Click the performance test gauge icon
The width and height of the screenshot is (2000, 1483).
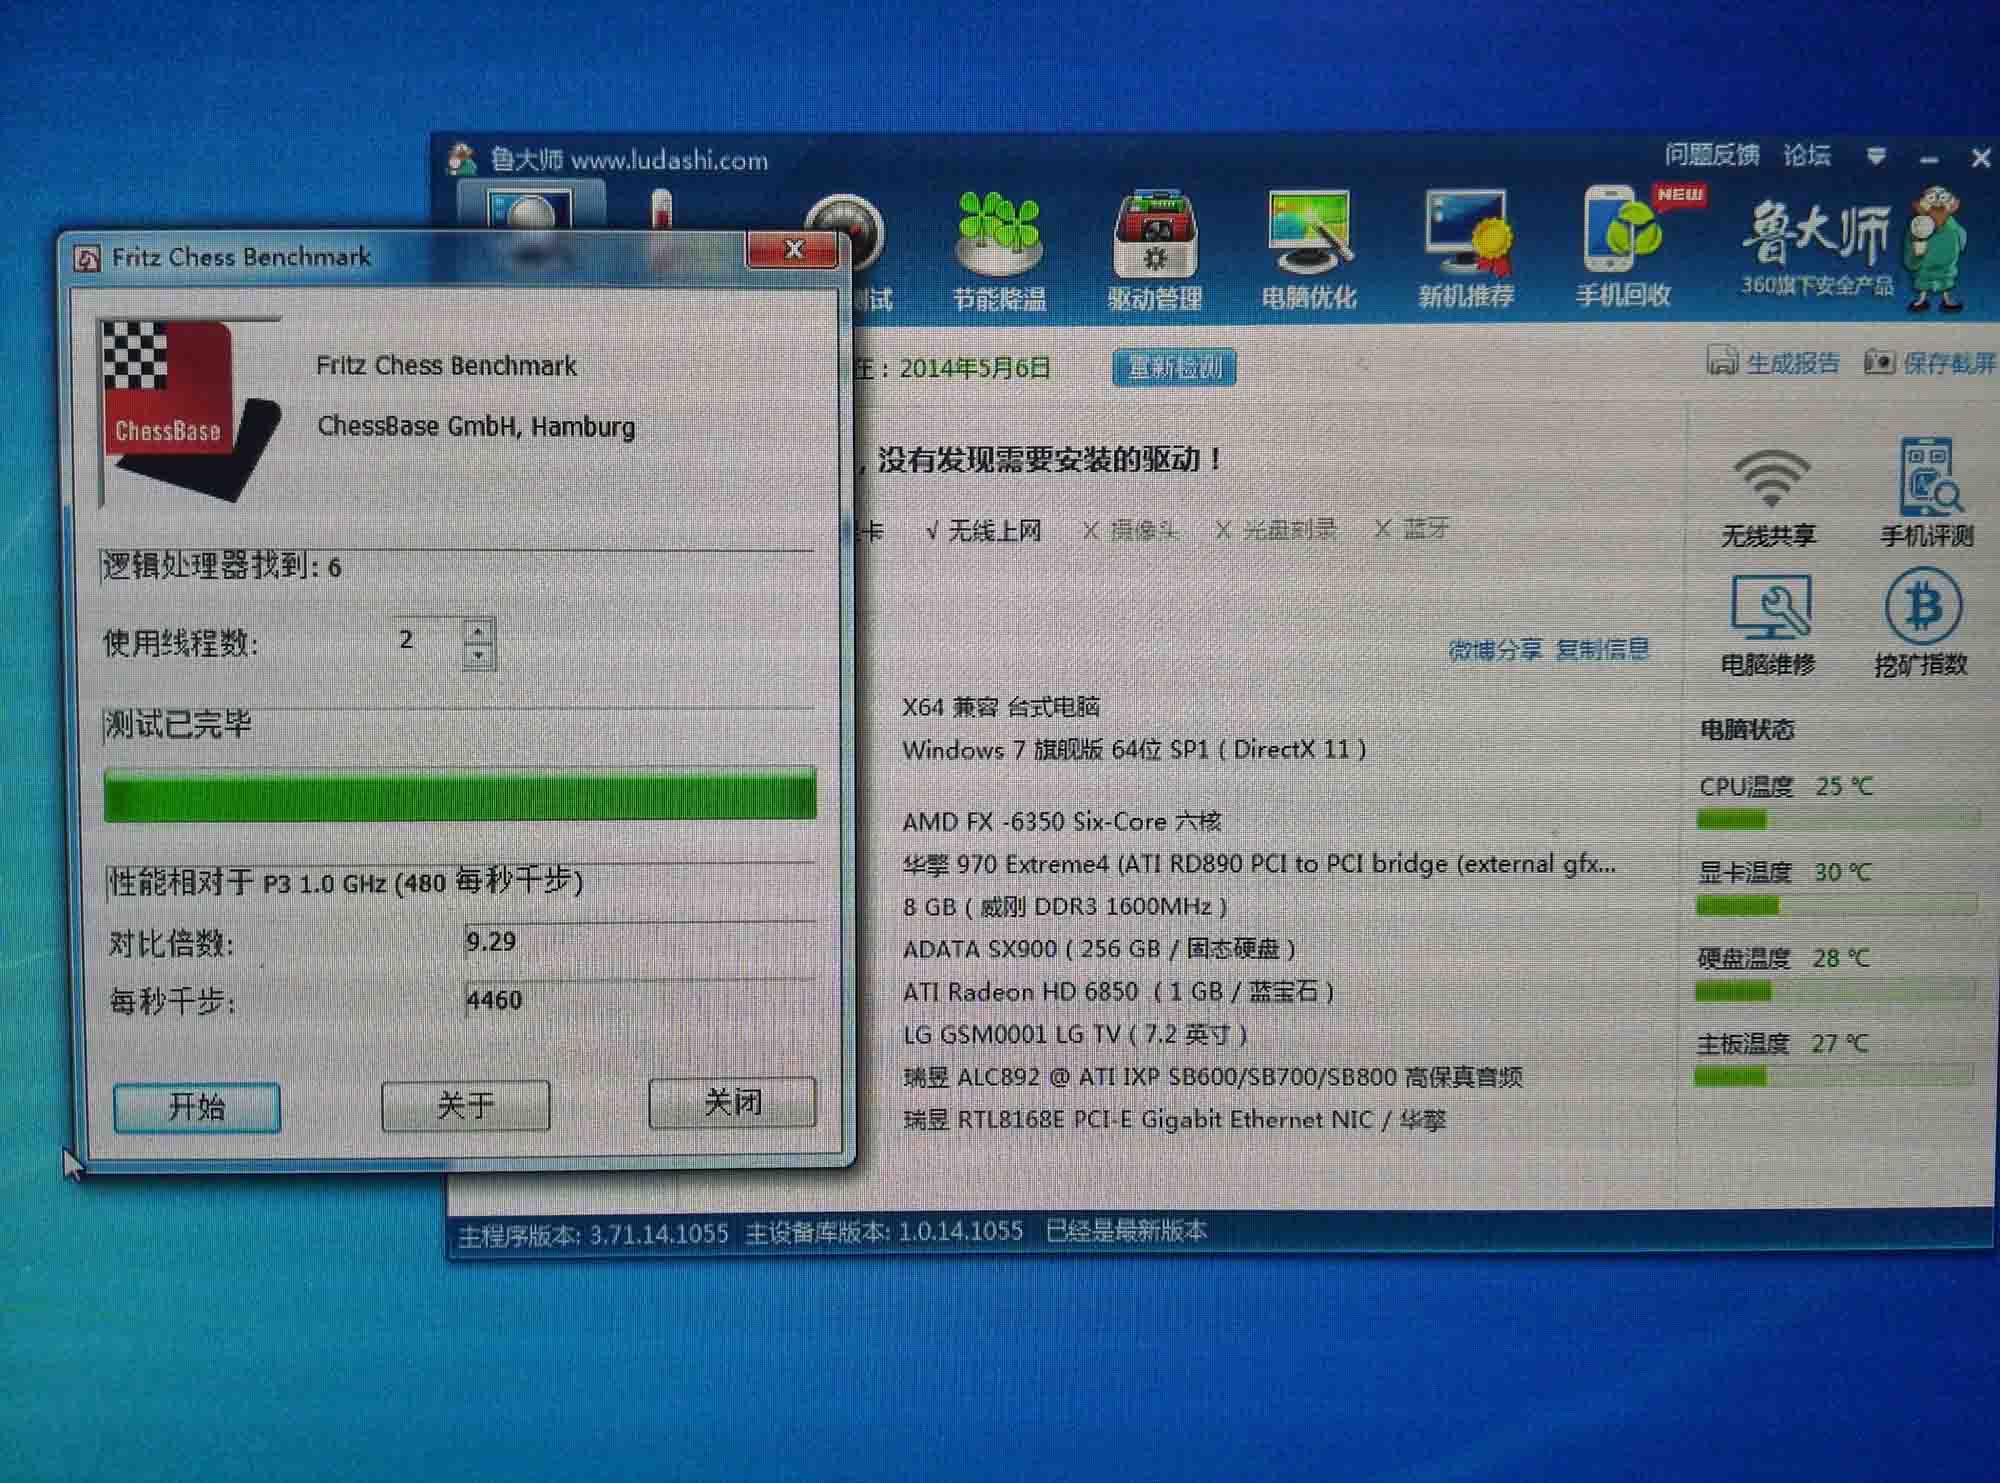[x=848, y=232]
